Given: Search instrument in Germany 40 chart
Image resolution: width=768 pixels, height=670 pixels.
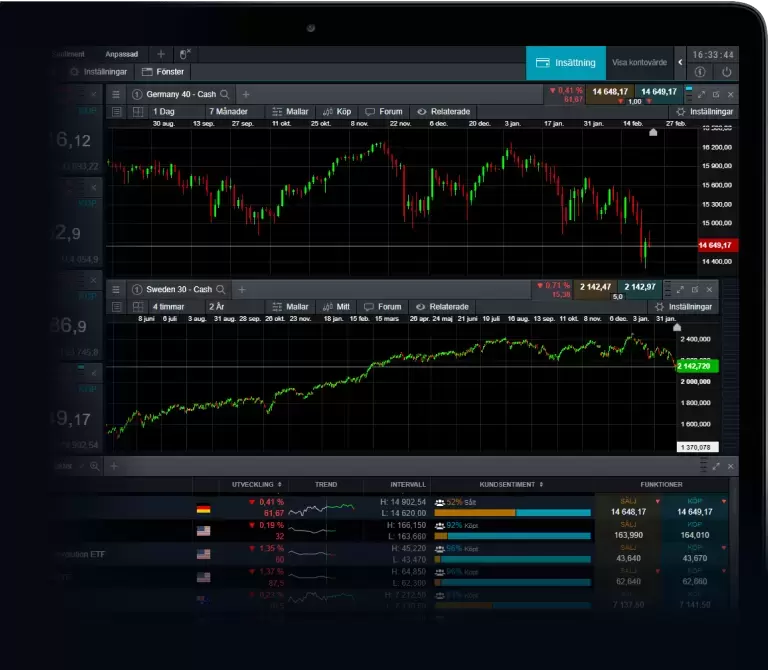Looking at the screenshot, I should pyautogui.click(x=225, y=94).
